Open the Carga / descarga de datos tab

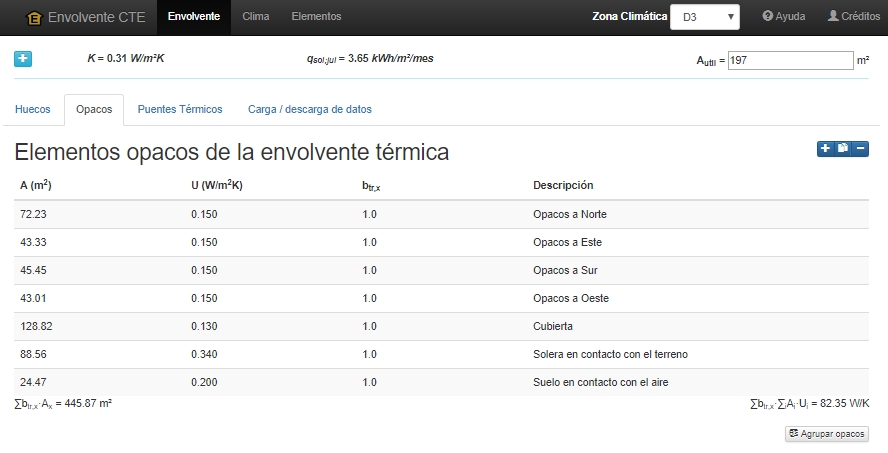310,109
